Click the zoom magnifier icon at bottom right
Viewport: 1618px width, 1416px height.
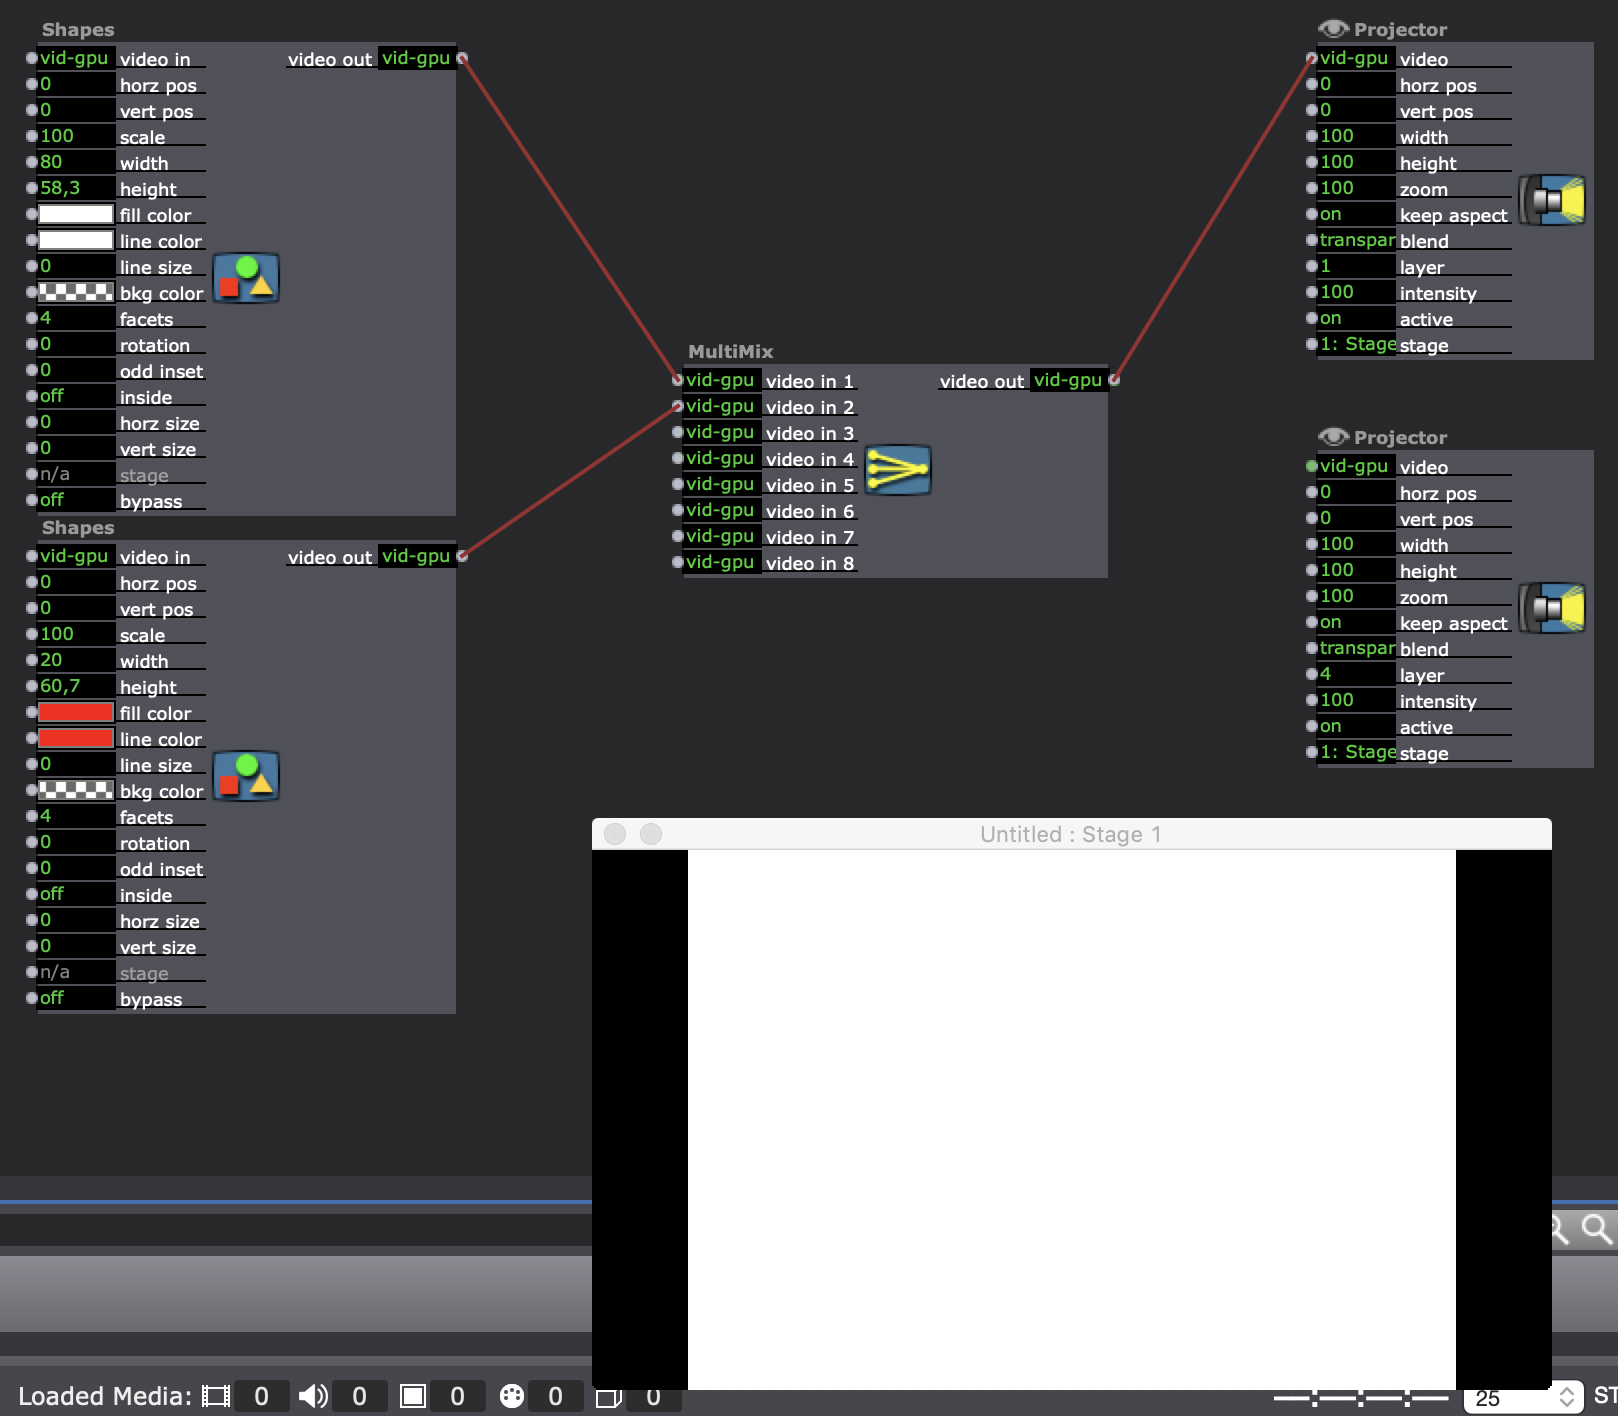tap(1595, 1231)
